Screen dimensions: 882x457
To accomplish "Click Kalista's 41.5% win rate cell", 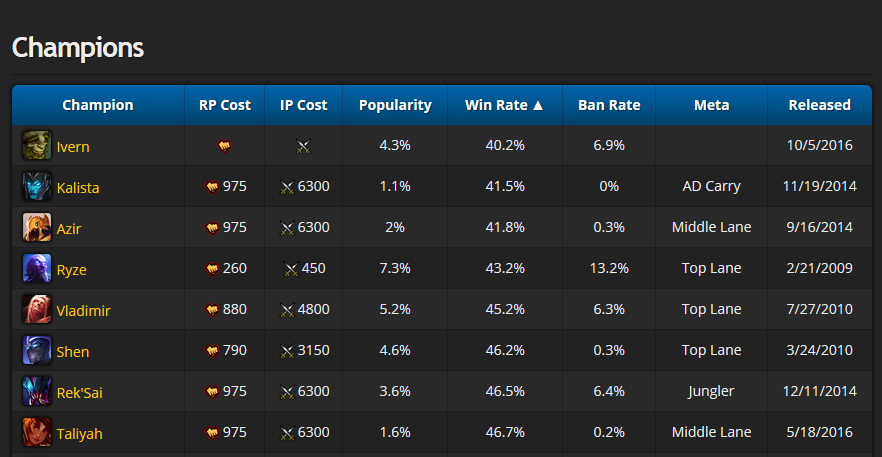I will pos(505,186).
